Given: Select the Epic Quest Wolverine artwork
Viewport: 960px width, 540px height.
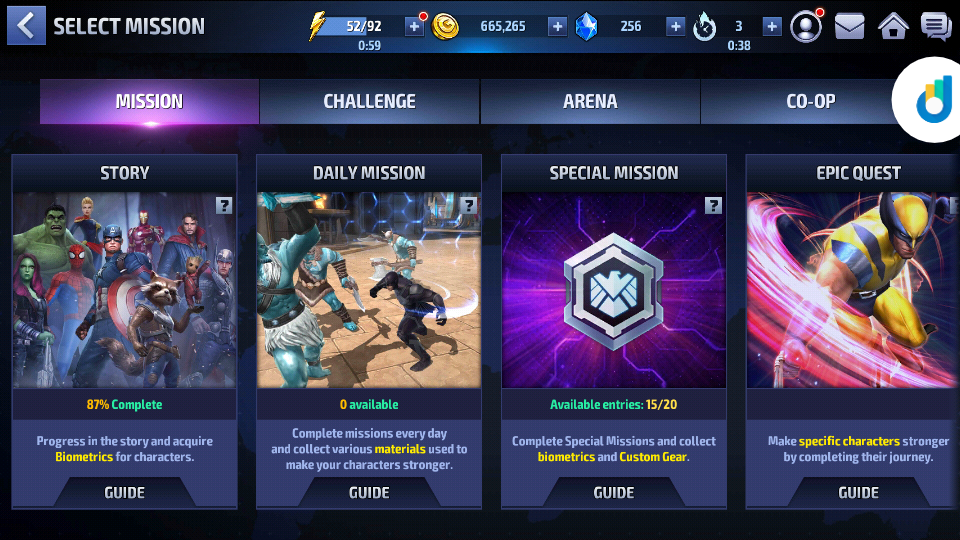Looking at the screenshot, I should click(x=853, y=290).
